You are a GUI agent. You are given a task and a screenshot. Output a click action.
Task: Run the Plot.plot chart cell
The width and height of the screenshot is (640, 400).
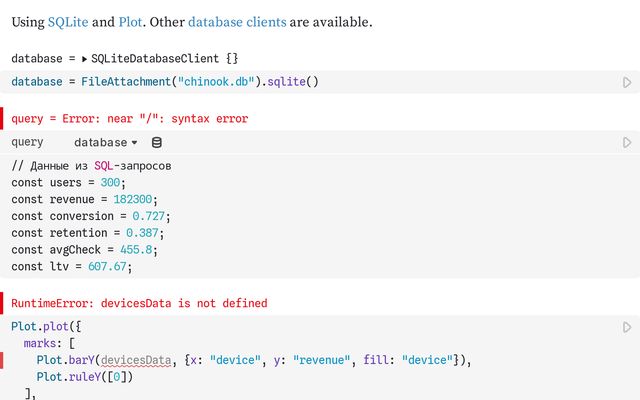627,327
